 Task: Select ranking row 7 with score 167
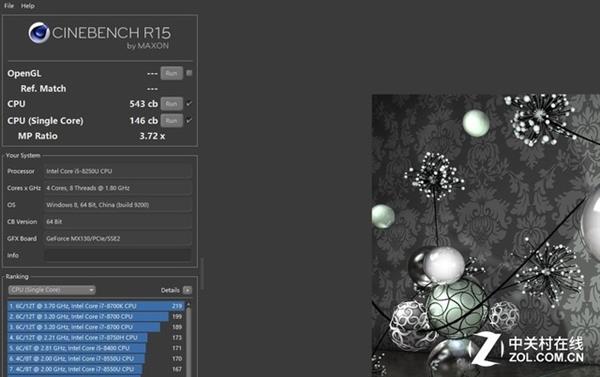click(96, 369)
